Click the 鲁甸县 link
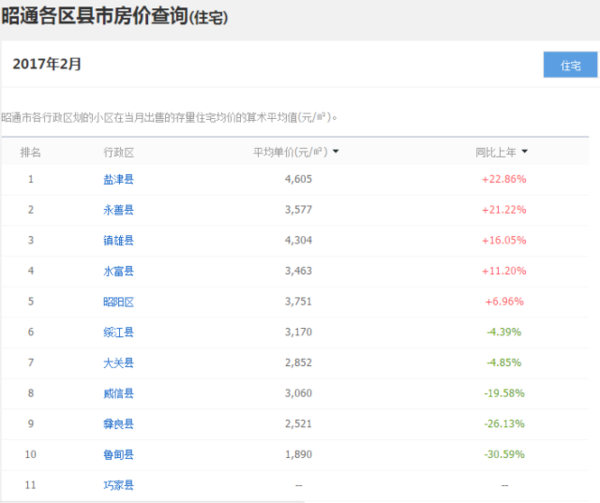The width and height of the screenshot is (600, 503). pyautogui.click(x=118, y=454)
